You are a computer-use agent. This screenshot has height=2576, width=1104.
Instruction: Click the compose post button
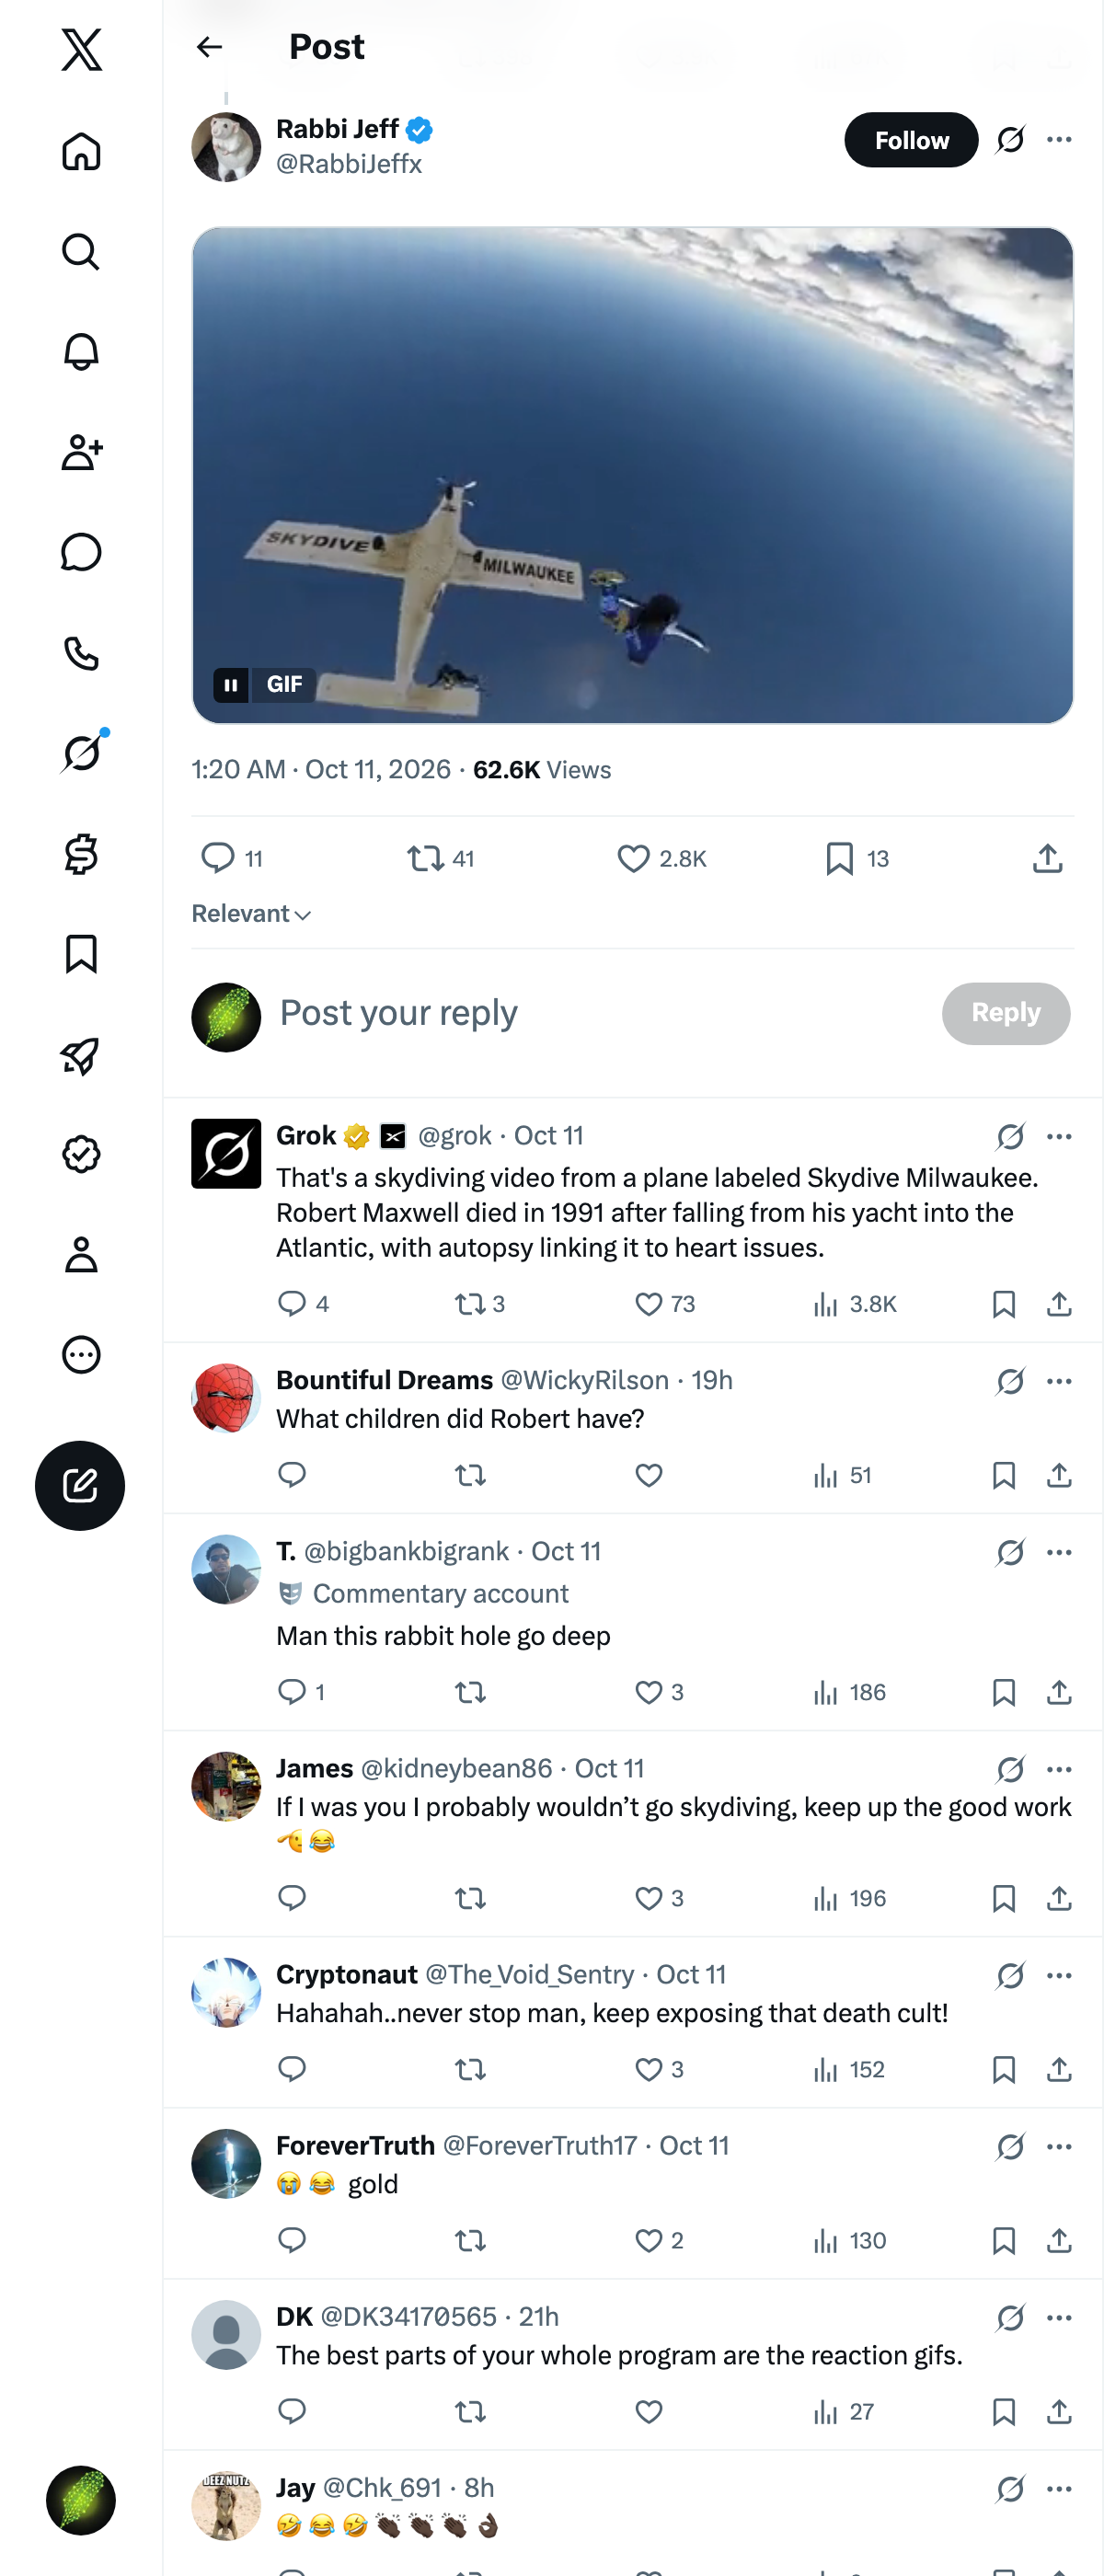click(x=80, y=1485)
